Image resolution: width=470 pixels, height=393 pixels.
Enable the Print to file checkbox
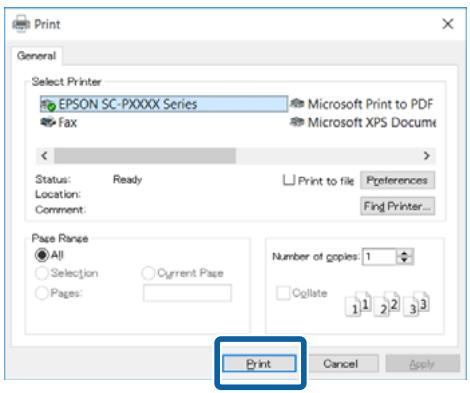(289, 180)
